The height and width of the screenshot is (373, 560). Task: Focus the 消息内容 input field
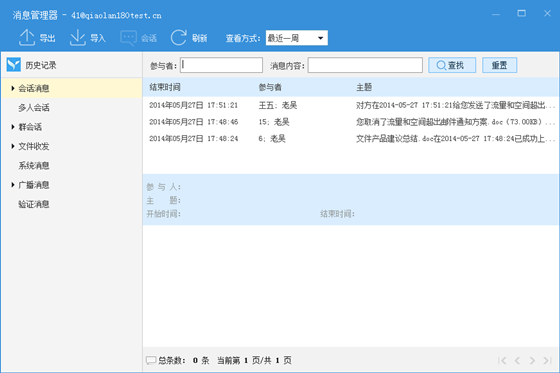point(365,65)
